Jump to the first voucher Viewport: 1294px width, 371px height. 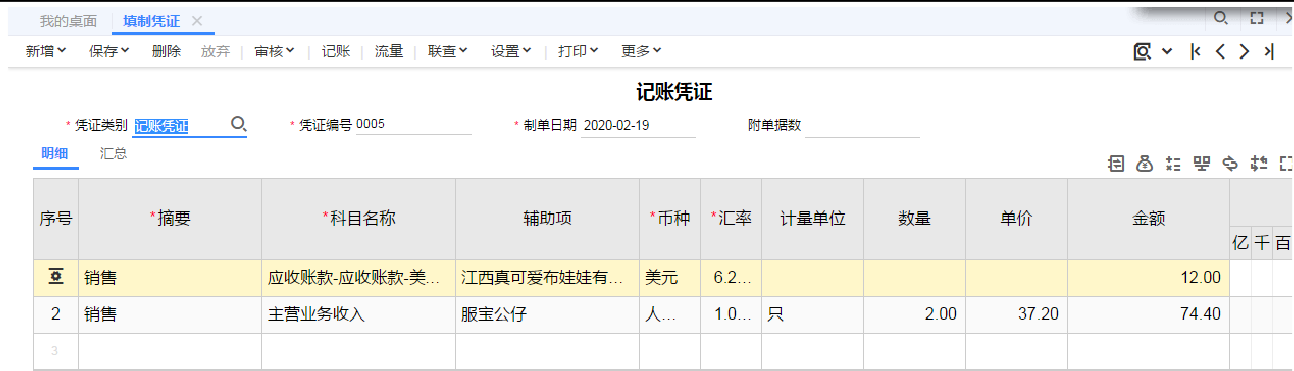click(1195, 51)
